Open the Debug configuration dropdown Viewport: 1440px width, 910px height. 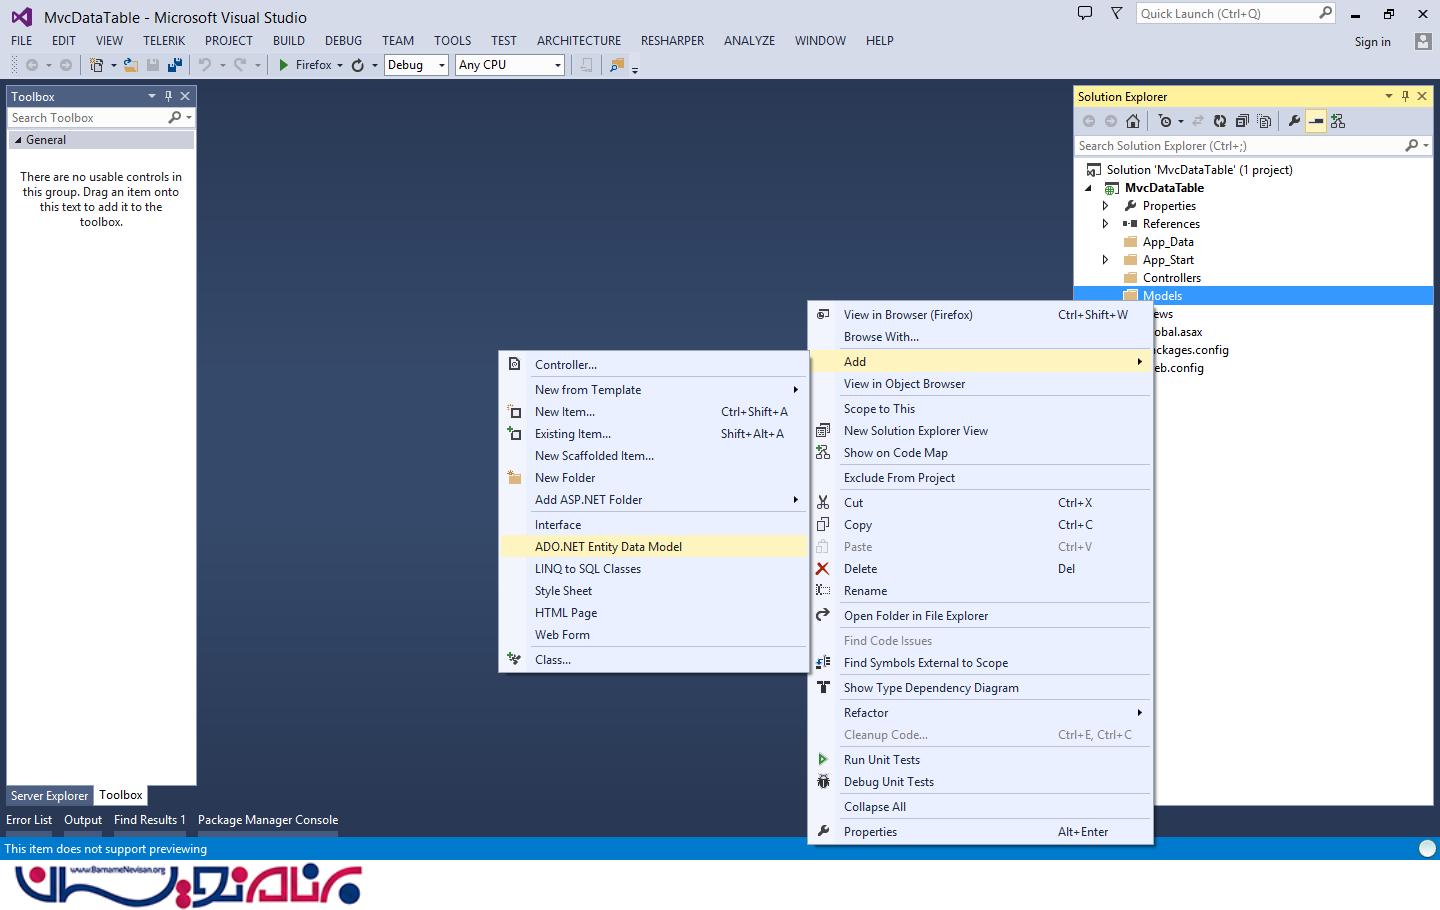415,65
